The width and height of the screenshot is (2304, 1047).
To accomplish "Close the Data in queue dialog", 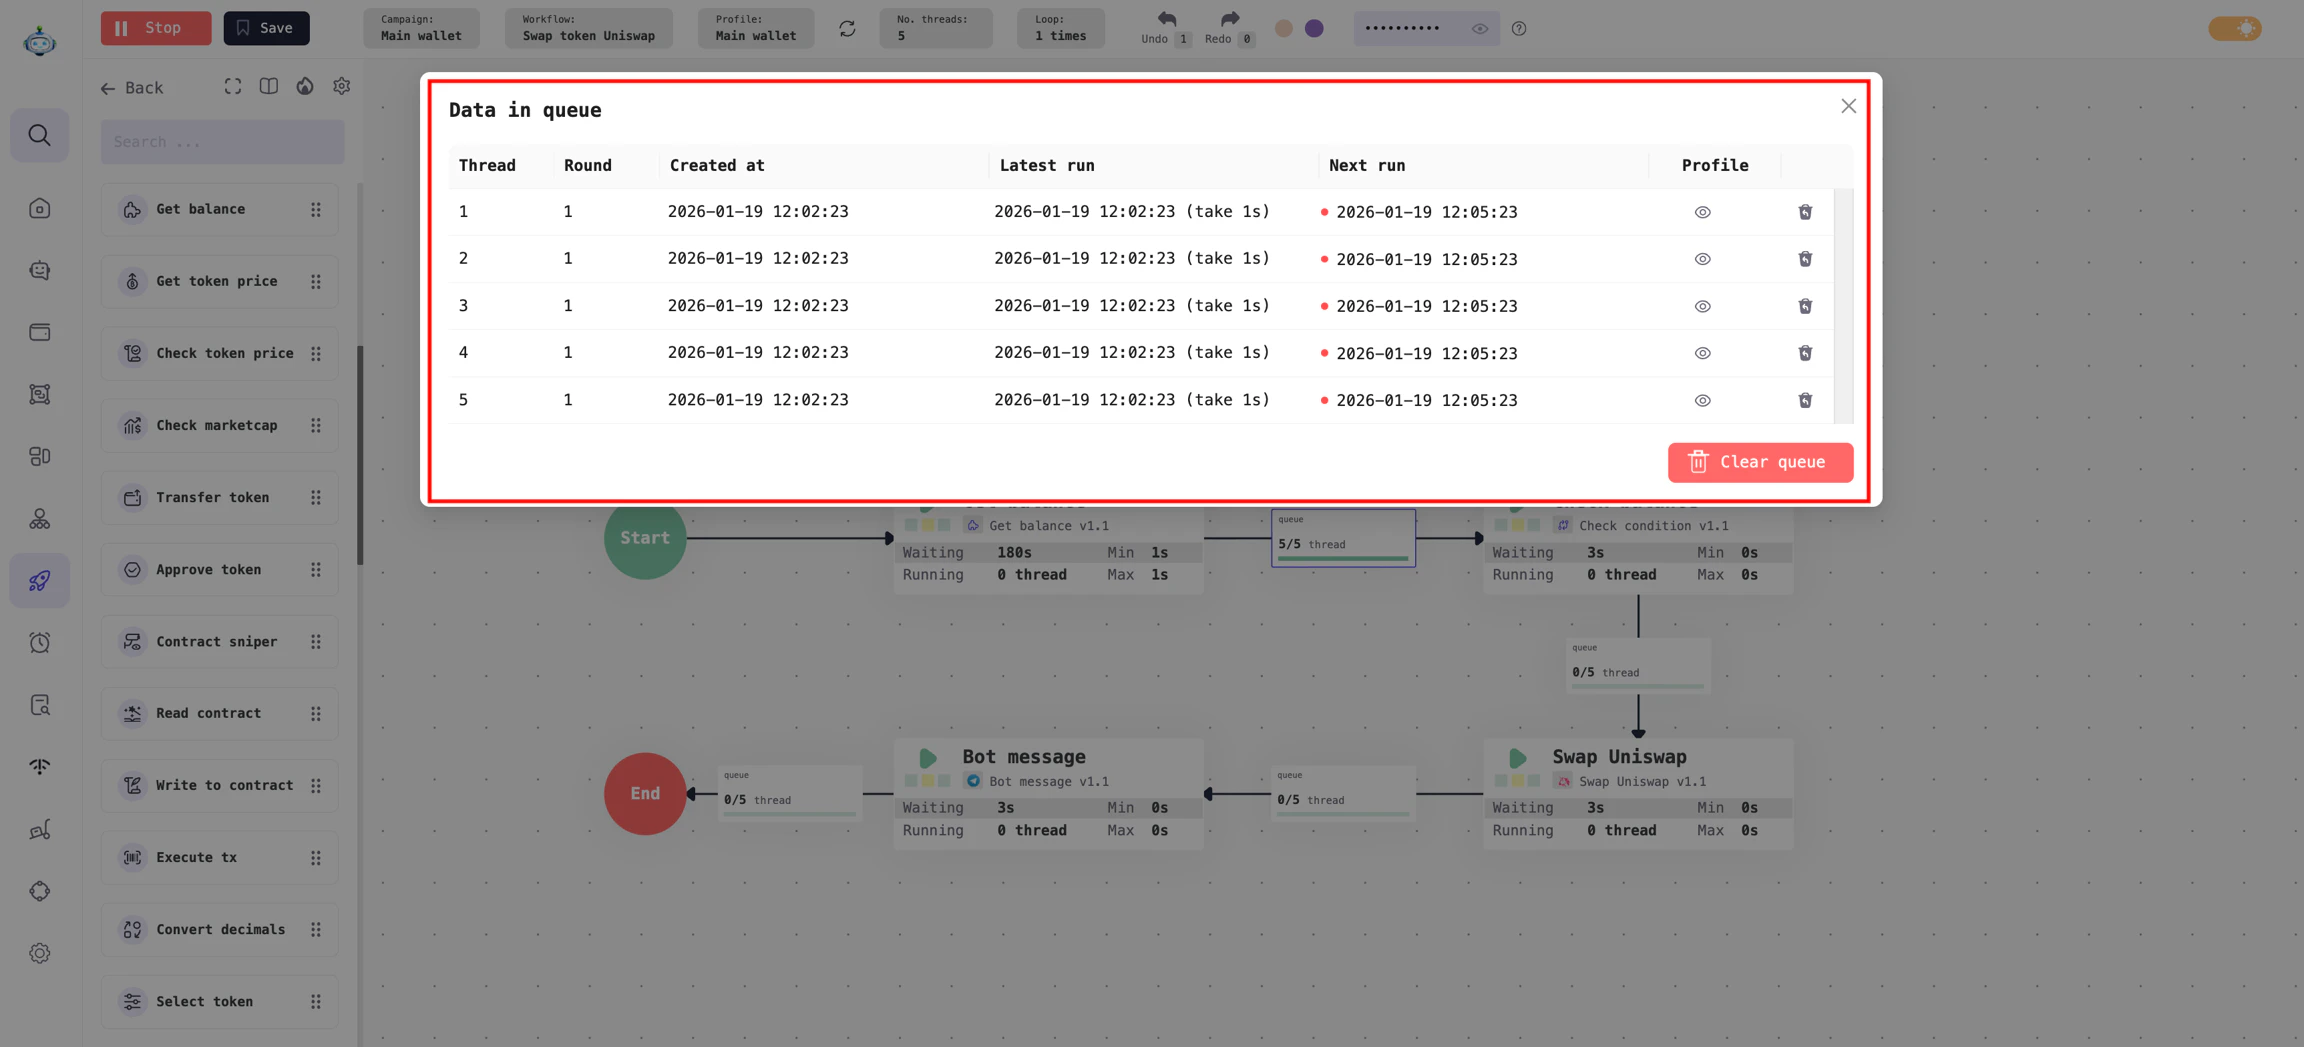I will coord(1848,106).
